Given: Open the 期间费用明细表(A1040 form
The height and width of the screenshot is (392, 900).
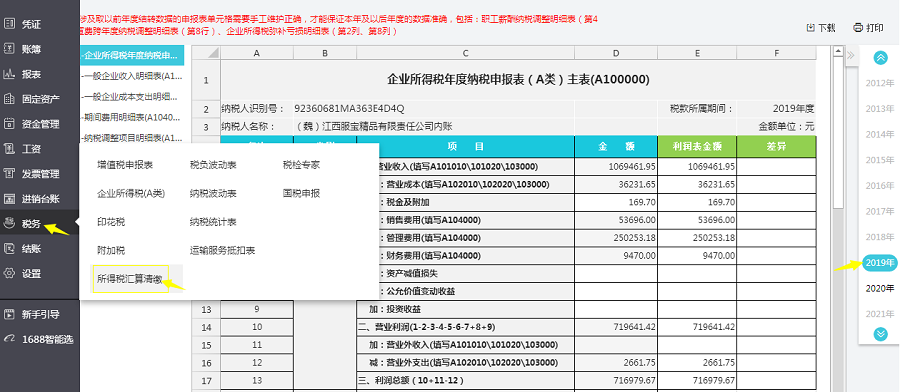Looking at the screenshot, I should [132, 117].
